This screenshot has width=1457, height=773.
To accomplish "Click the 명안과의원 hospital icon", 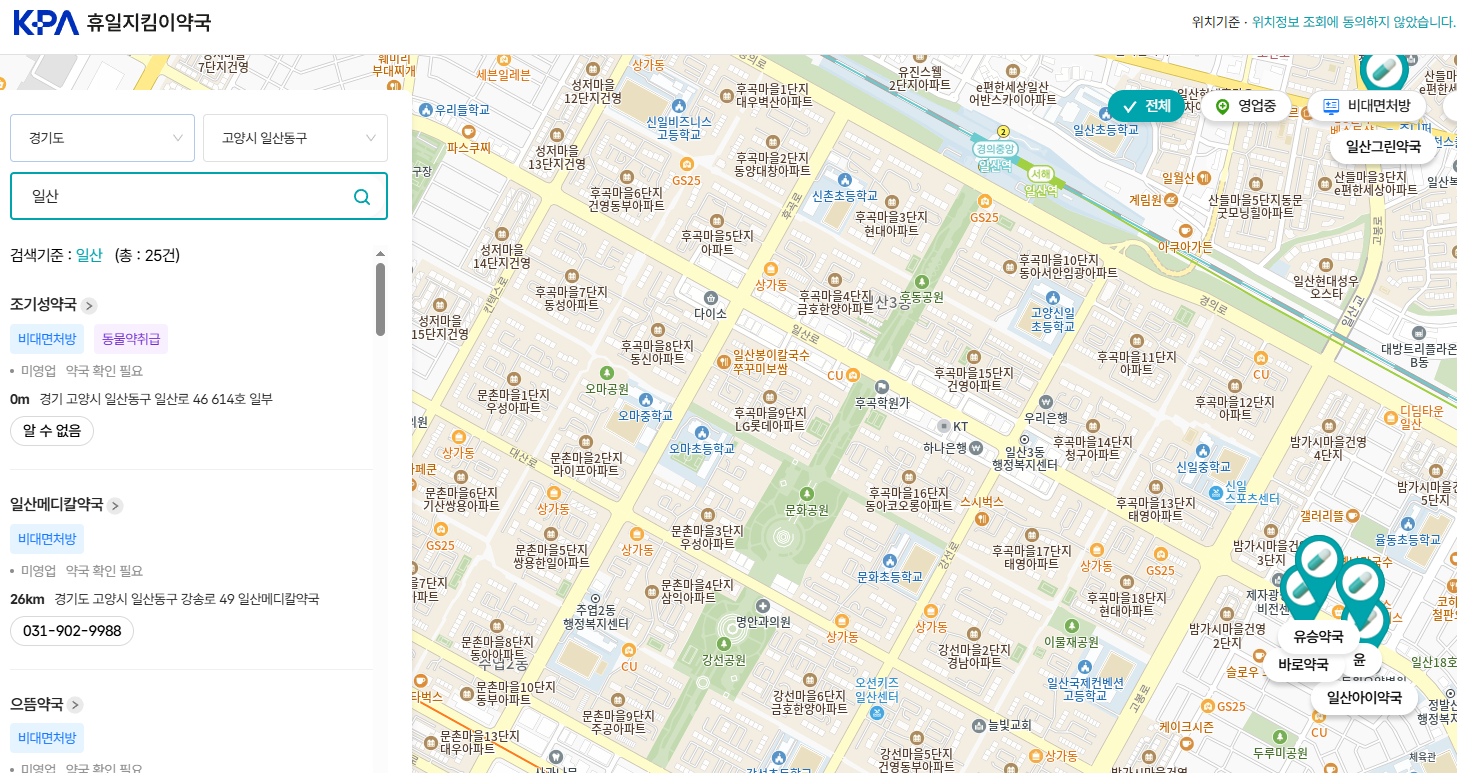I will (x=763, y=606).
